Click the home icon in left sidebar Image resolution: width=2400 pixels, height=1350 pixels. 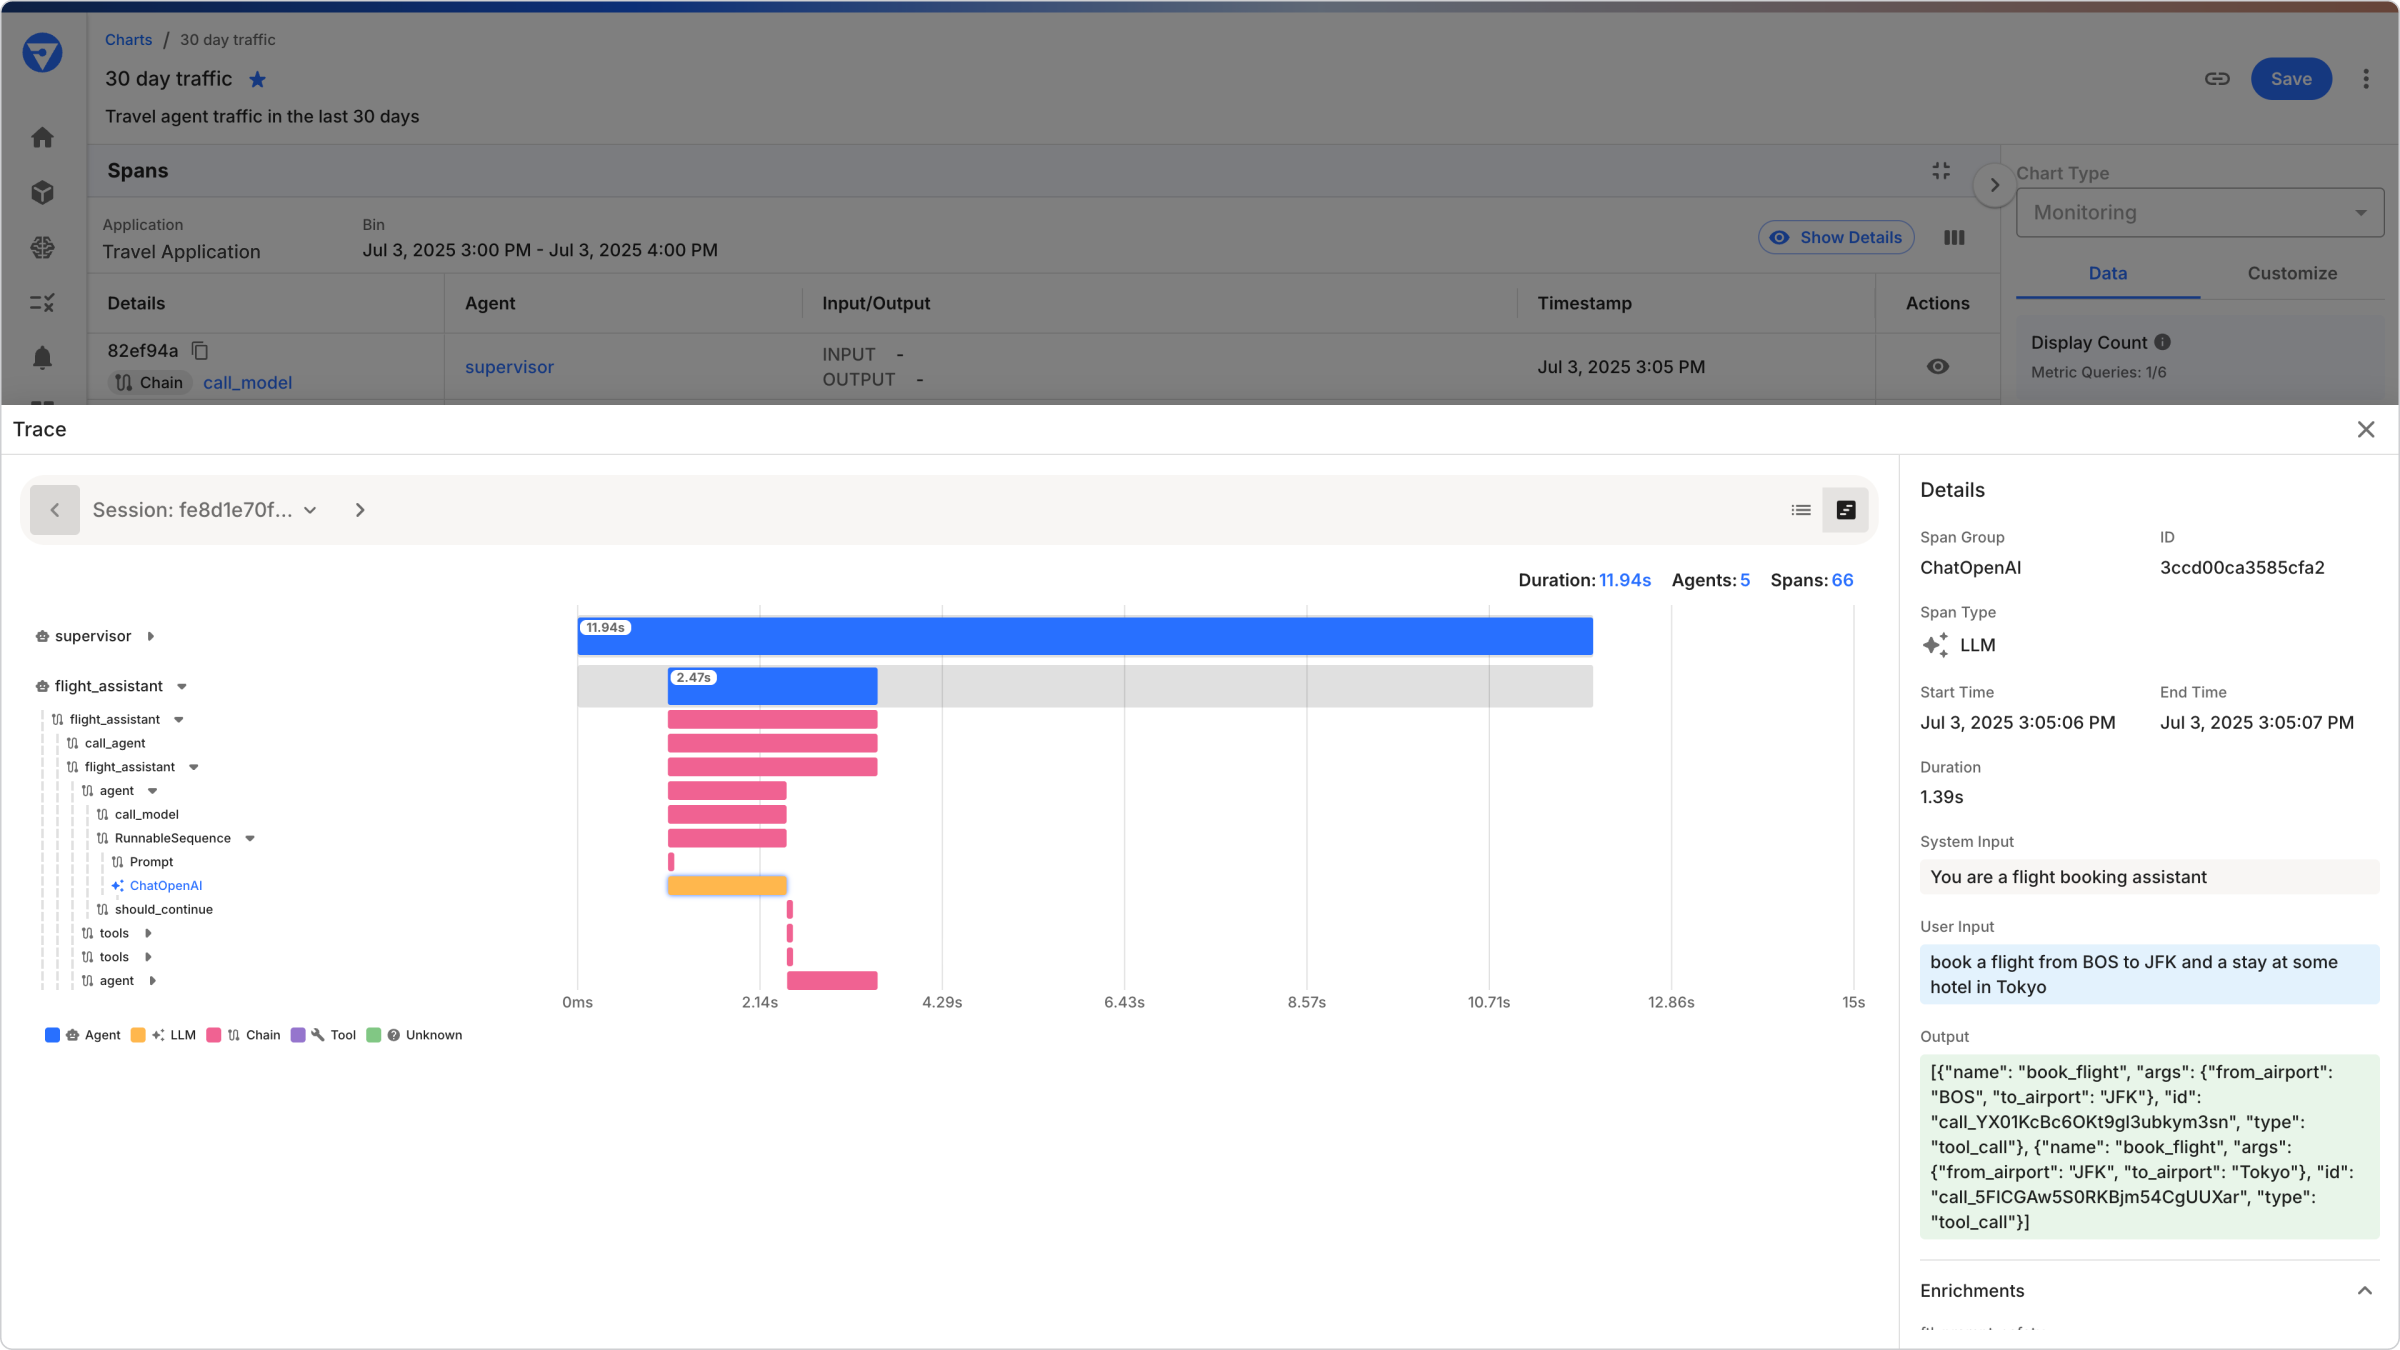pyautogui.click(x=42, y=137)
